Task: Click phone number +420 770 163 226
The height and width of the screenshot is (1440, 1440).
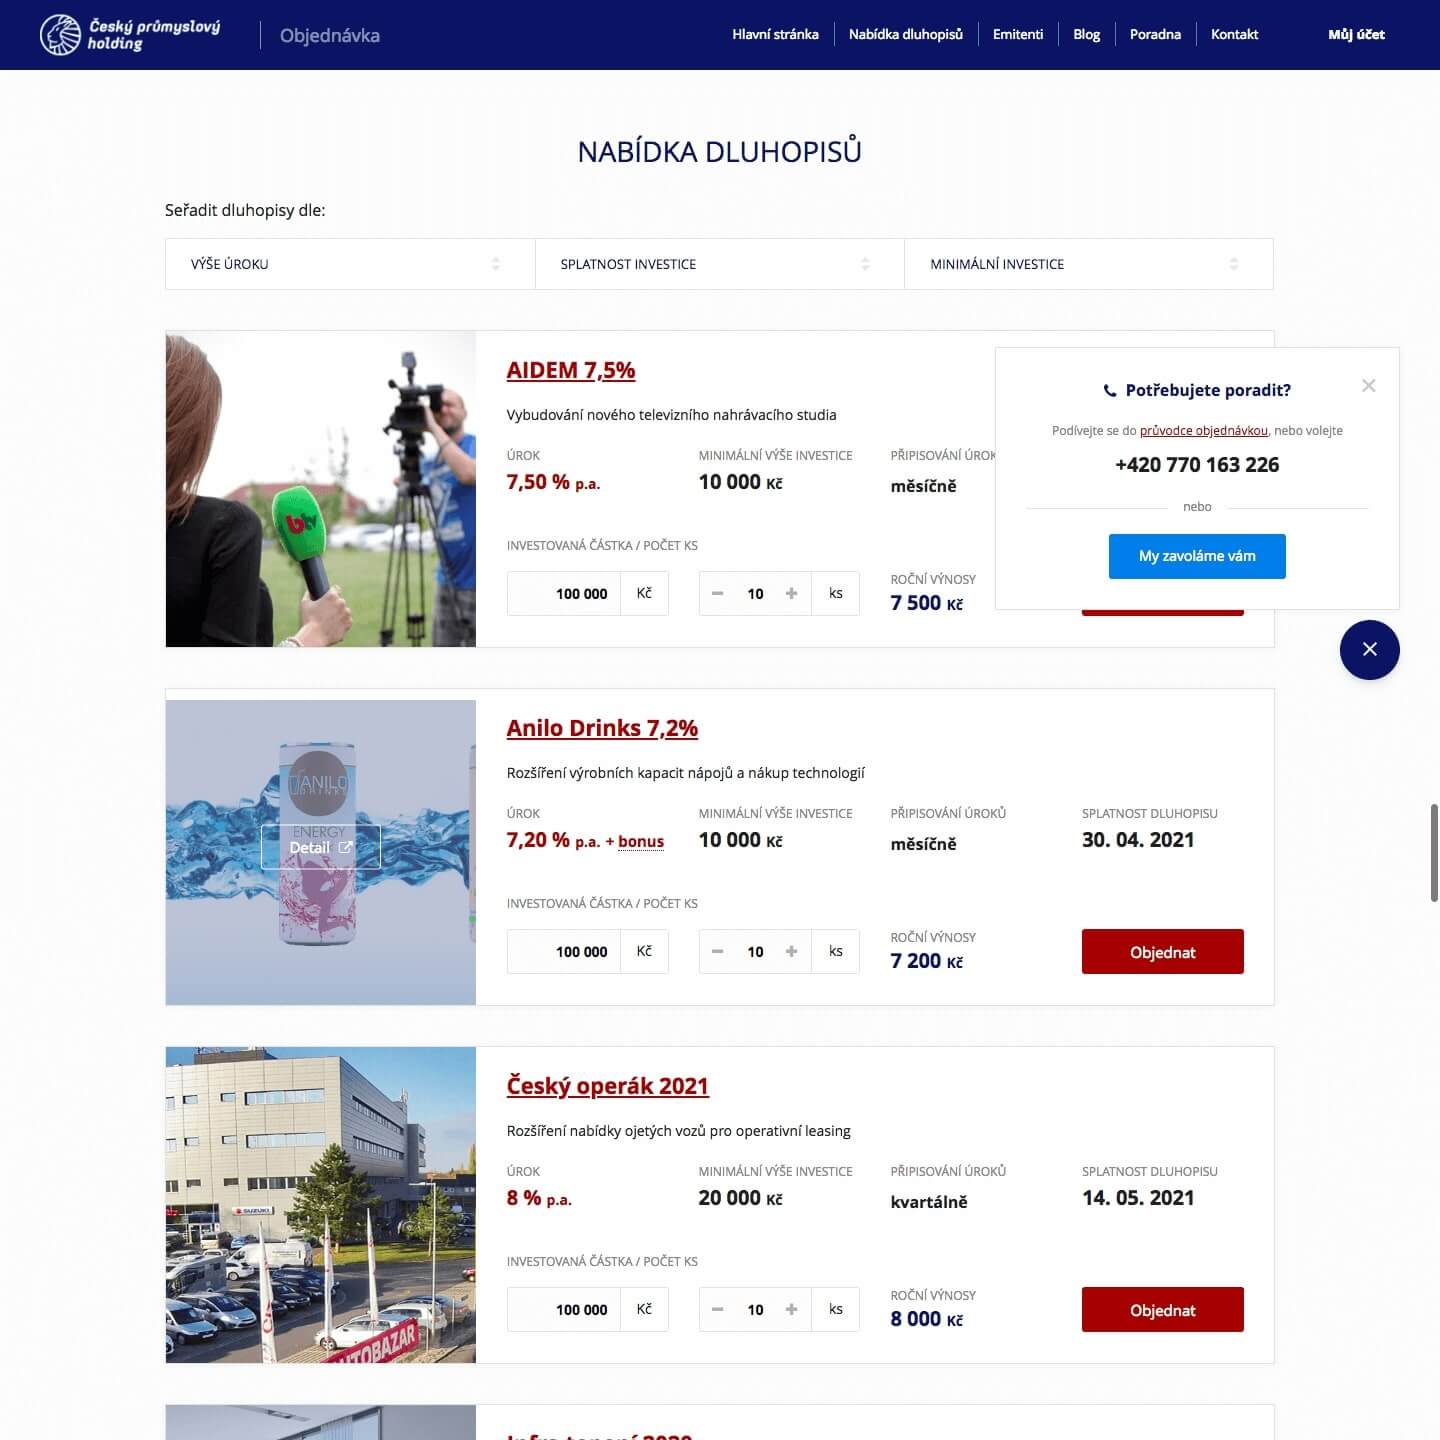Action: 1197,465
